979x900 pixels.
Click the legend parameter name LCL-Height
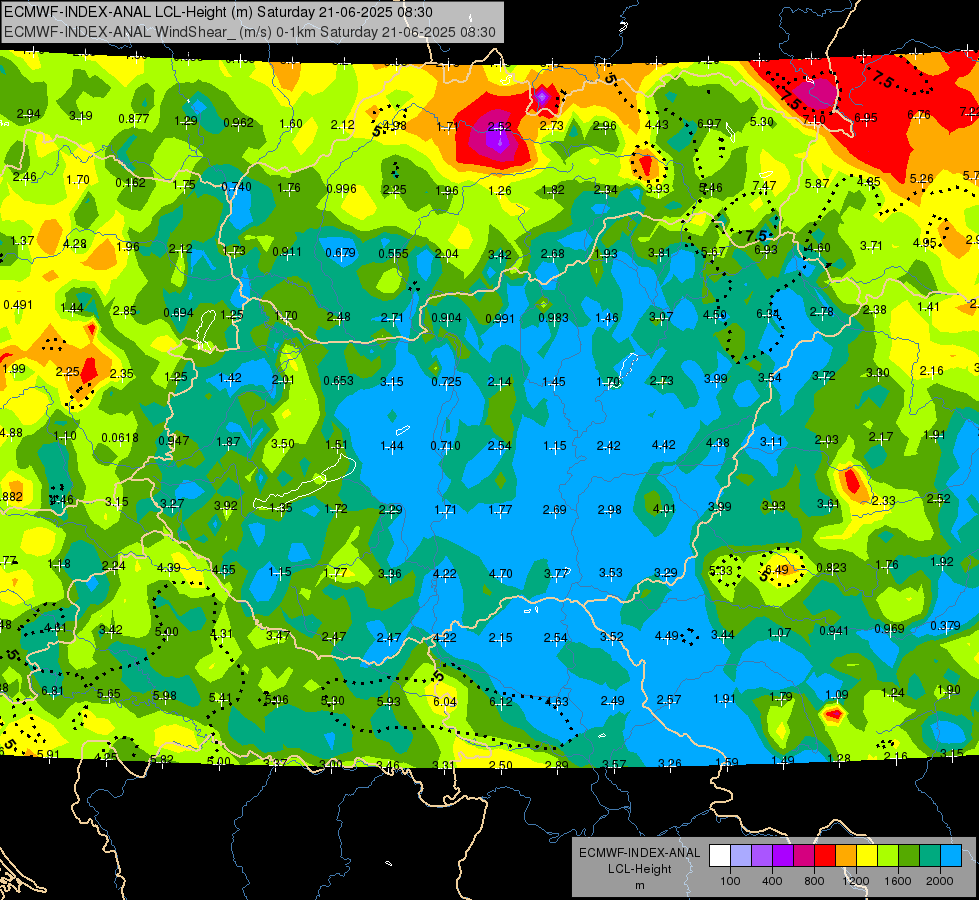pyautogui.click(x=639, y=869)
